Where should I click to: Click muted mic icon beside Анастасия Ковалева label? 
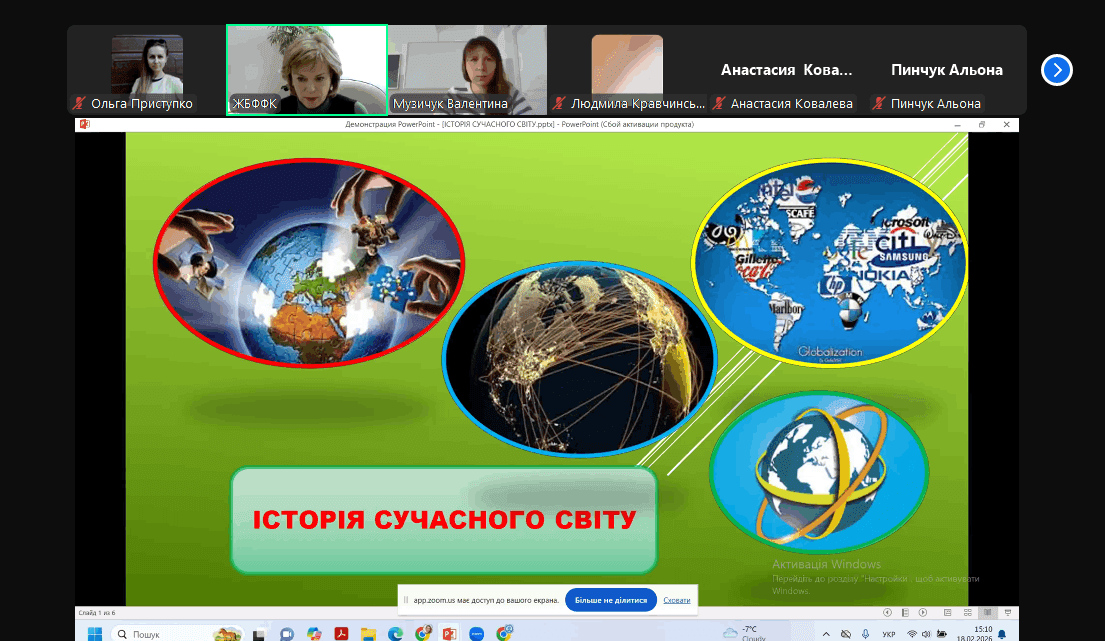coord(719,104)
